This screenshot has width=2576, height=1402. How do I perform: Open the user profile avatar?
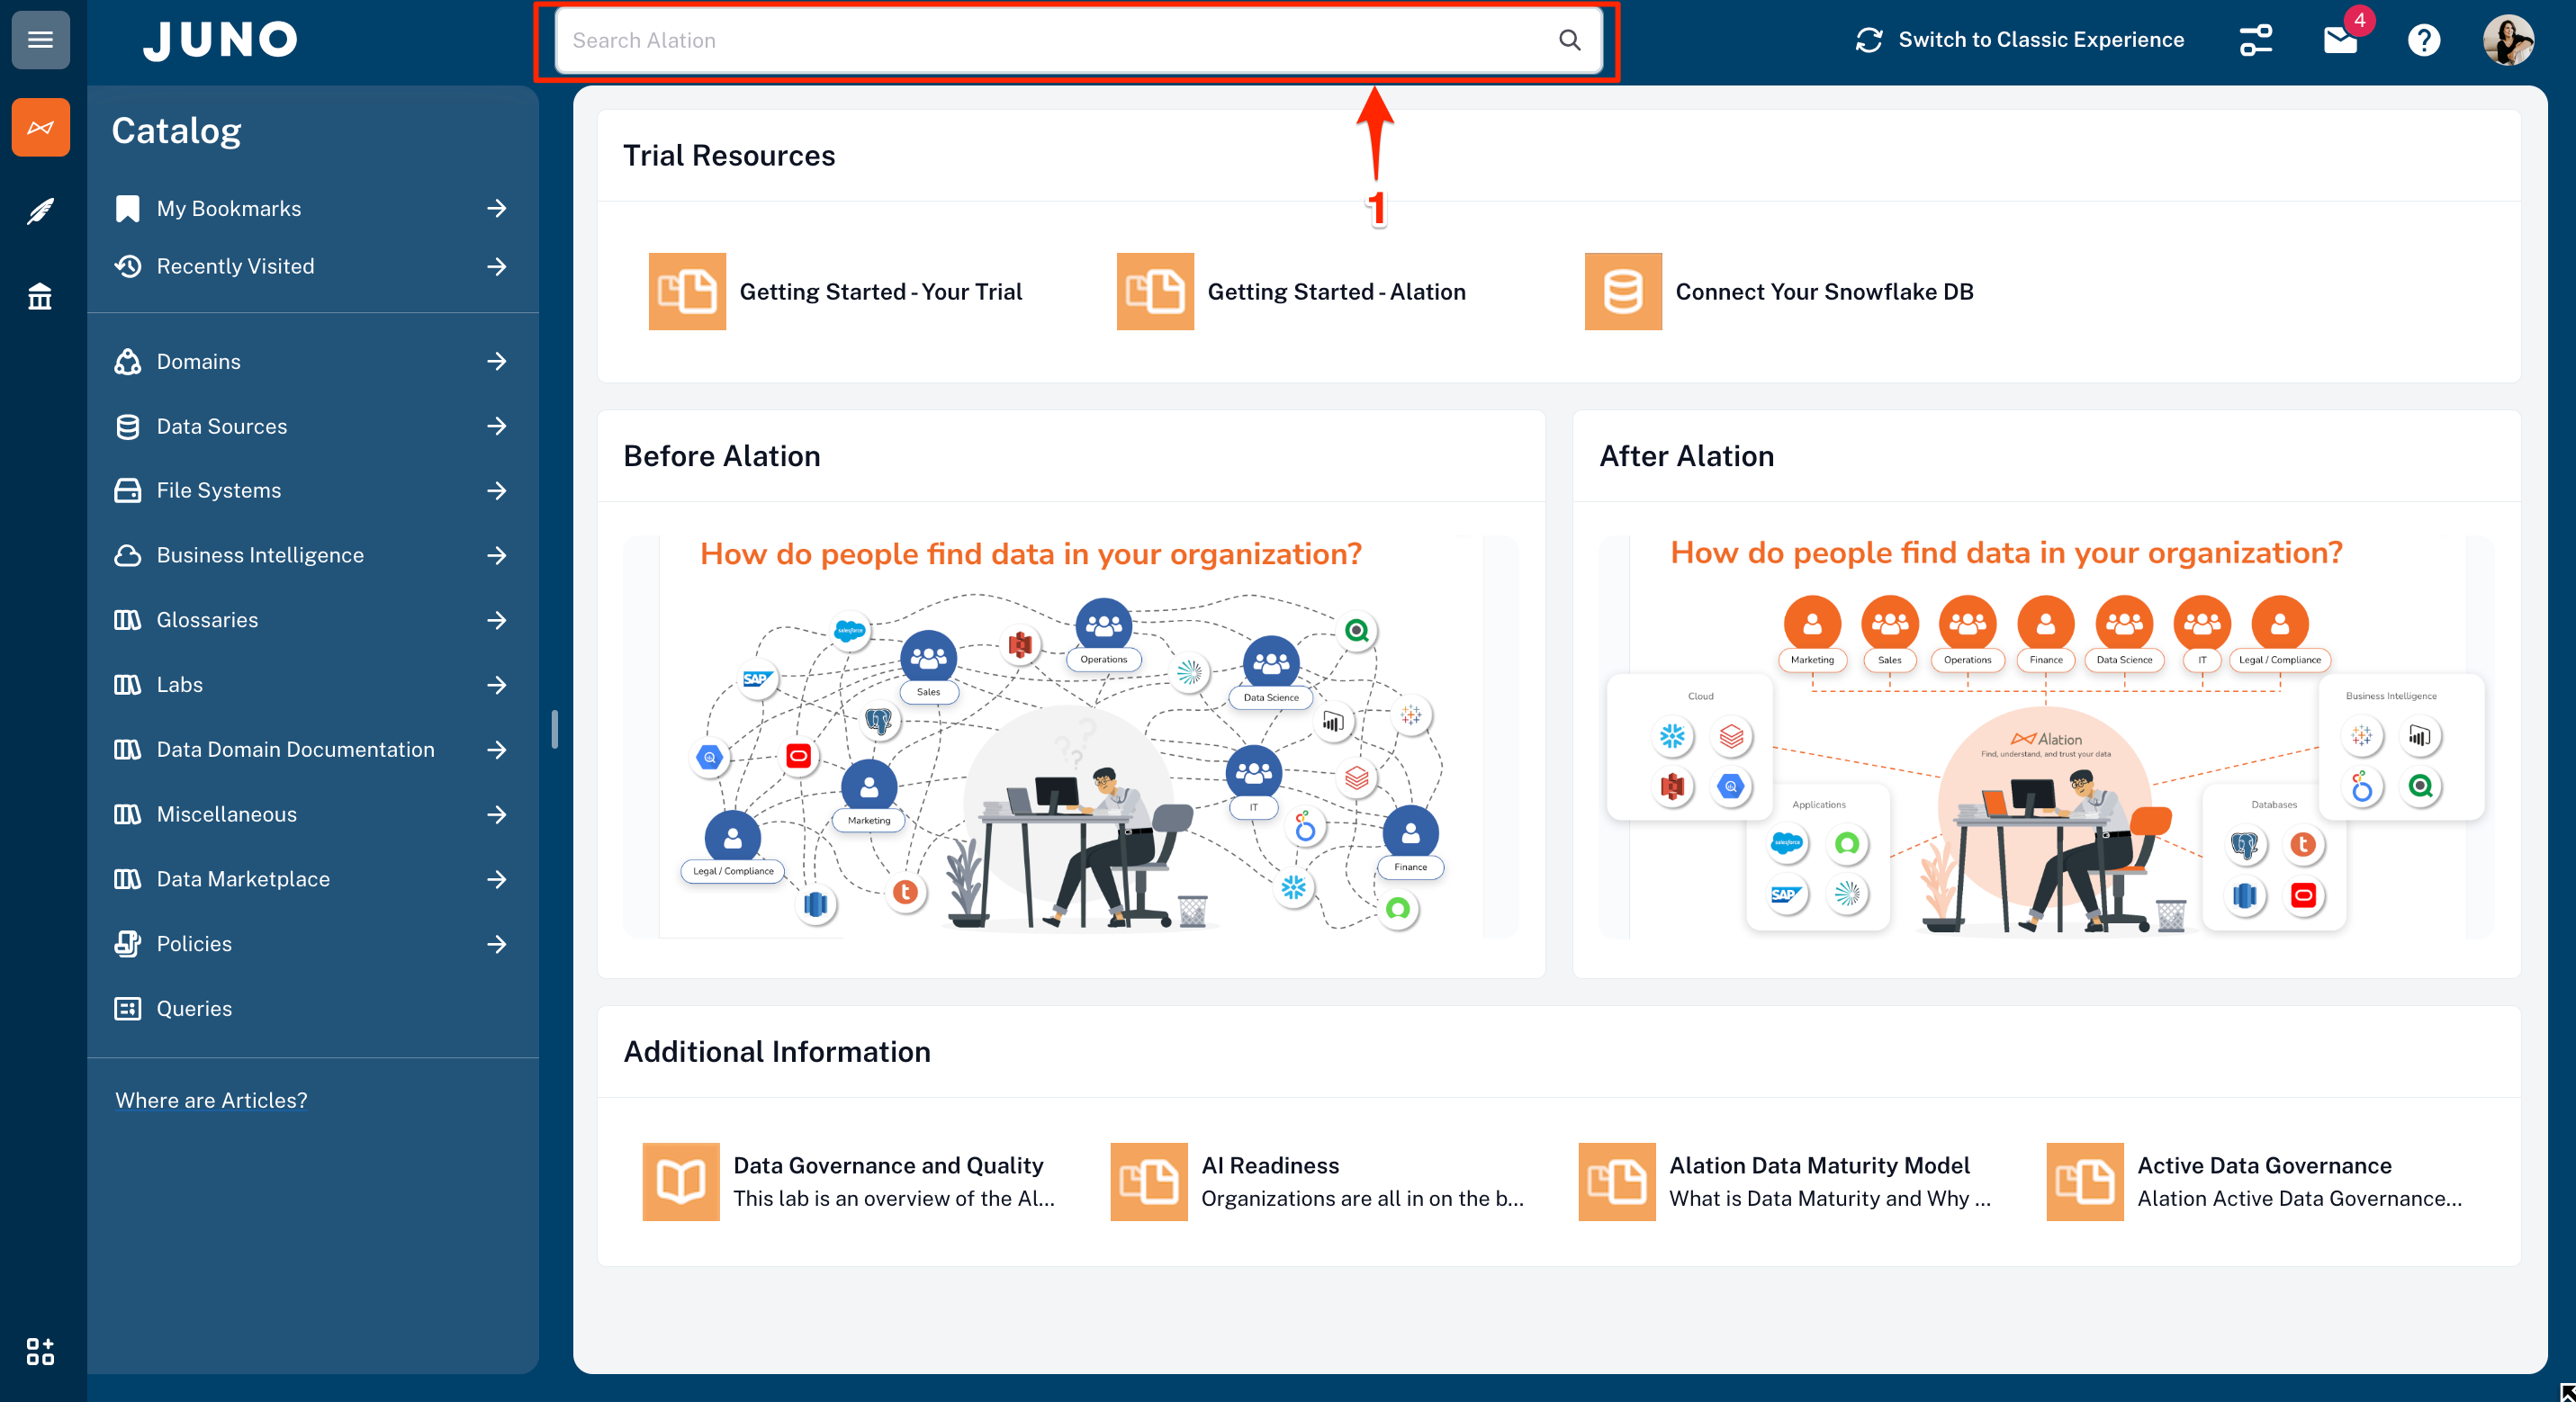pos(2508,40)
